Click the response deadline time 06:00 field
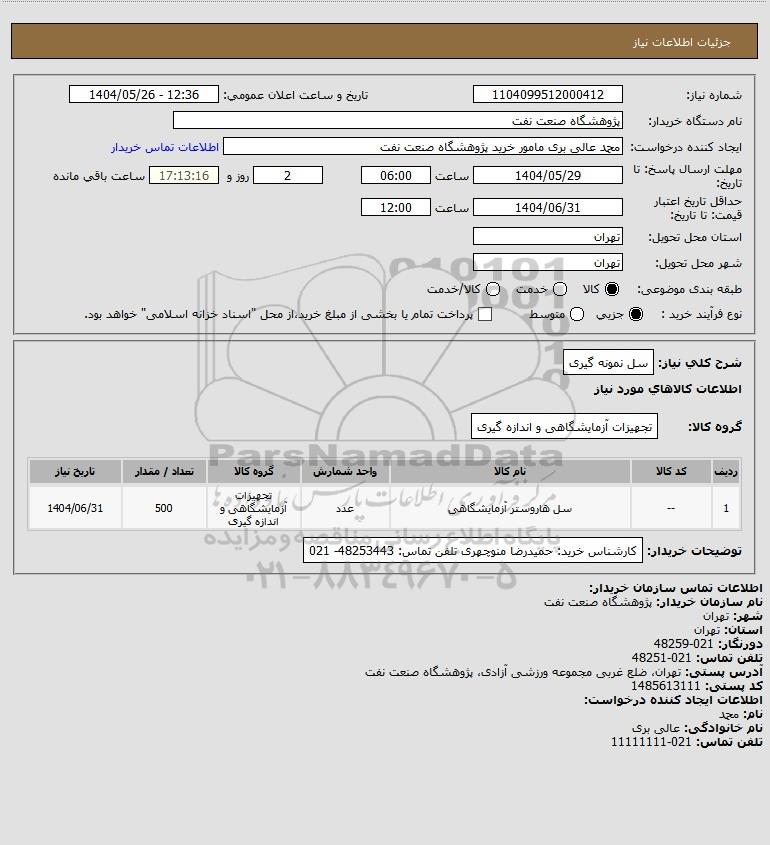 tap(396, 175)
